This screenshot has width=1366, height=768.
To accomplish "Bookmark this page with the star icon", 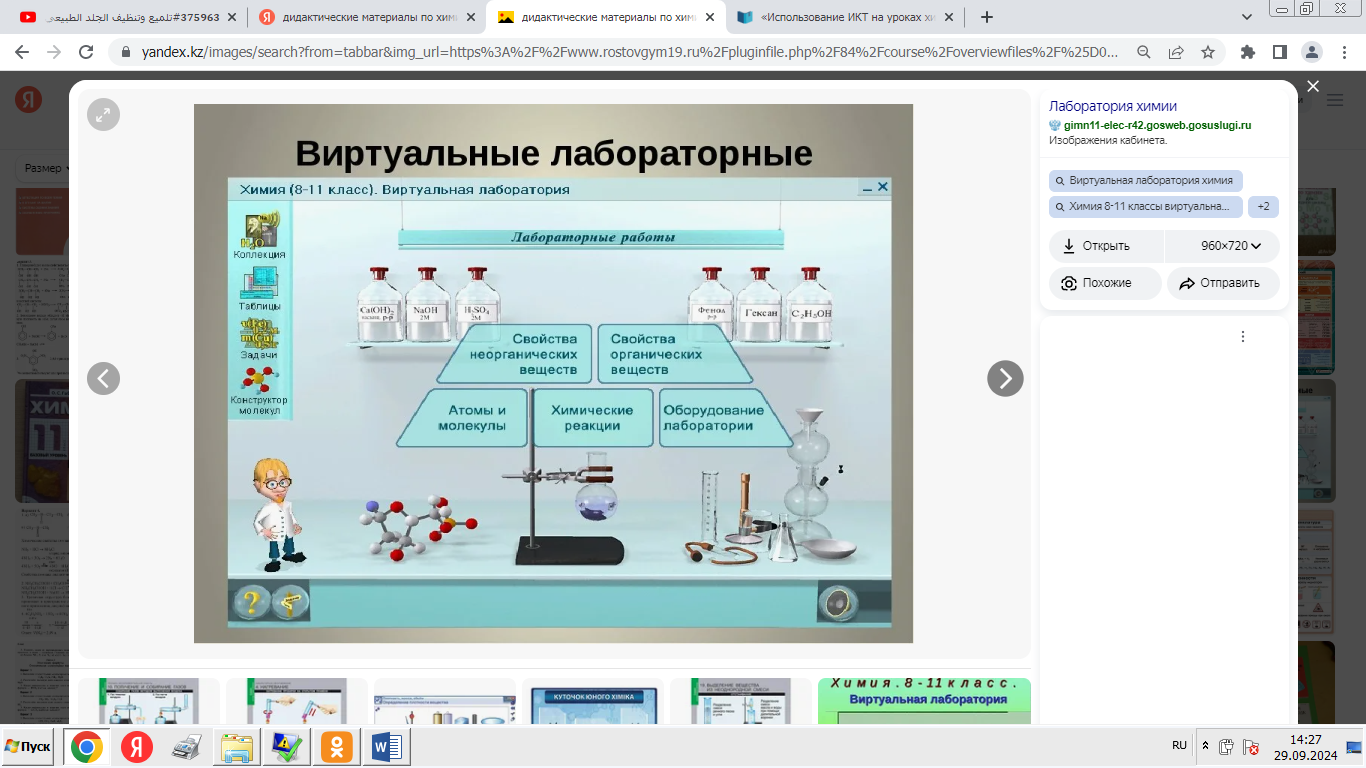I will [x=1208, y=52].
